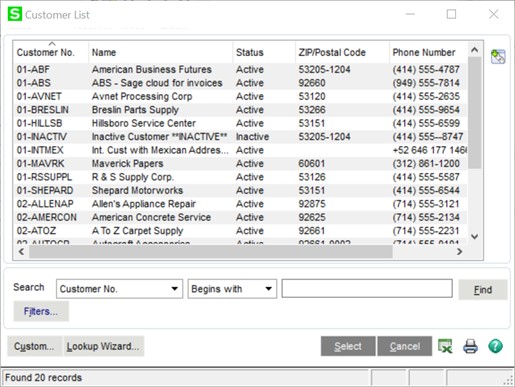This screenshot has height=387, width=515.
Task: Click phone number (312) 861-1200
Action: (x=426, y=163)
